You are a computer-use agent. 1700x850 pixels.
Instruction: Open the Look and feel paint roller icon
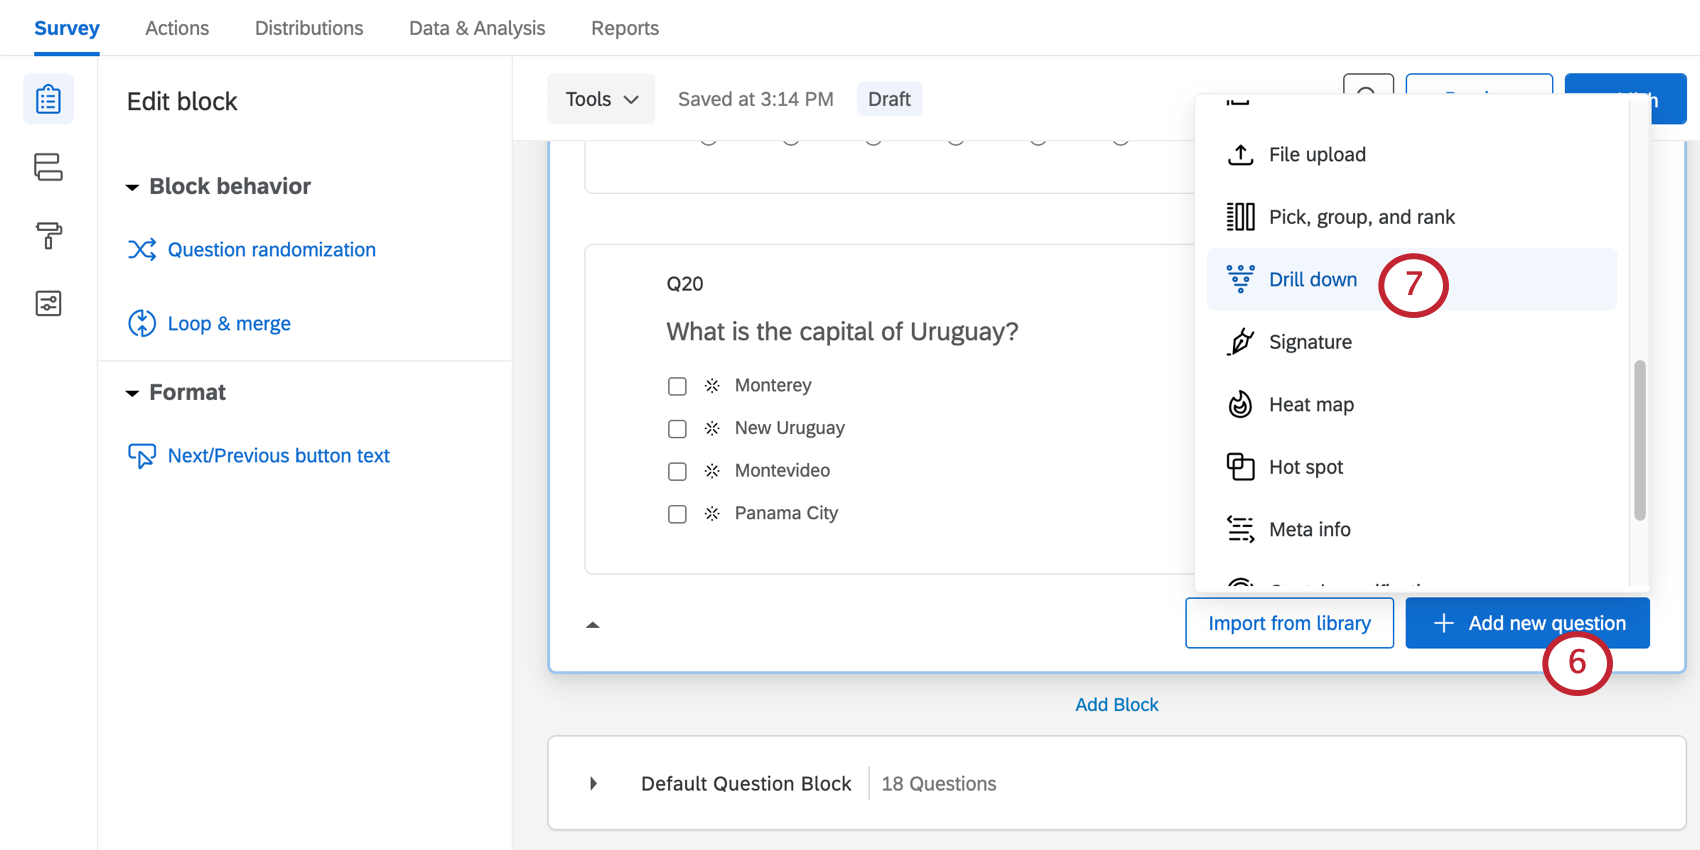pos(48,236)
